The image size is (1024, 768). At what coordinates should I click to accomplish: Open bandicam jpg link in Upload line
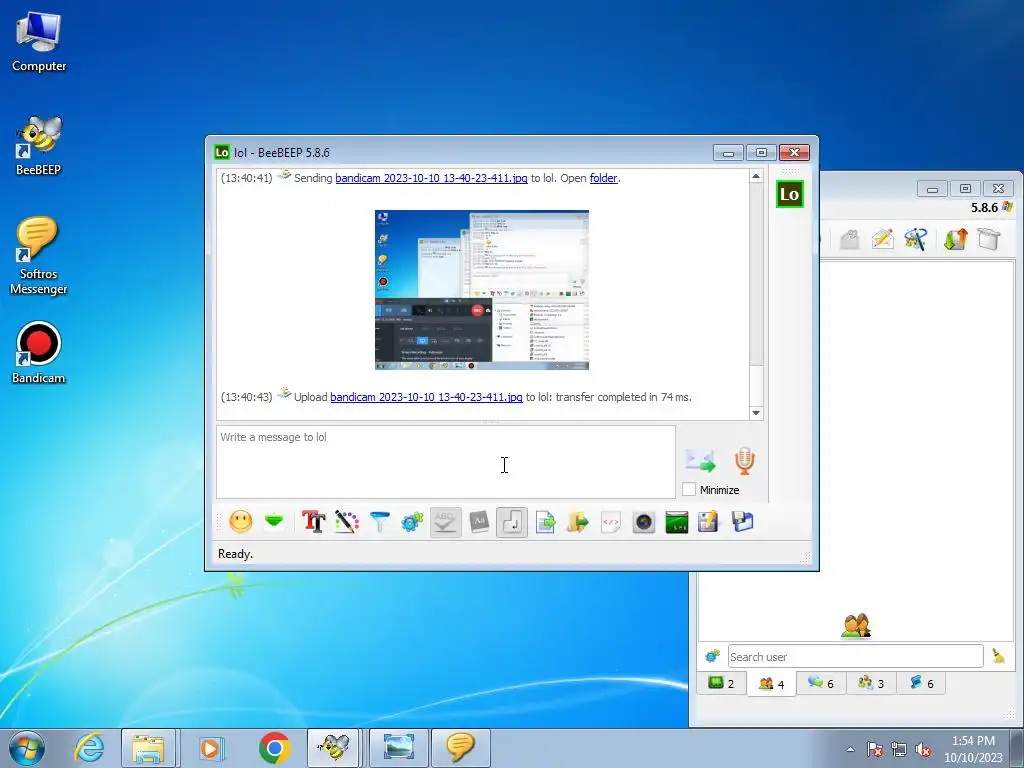(426, 397)
